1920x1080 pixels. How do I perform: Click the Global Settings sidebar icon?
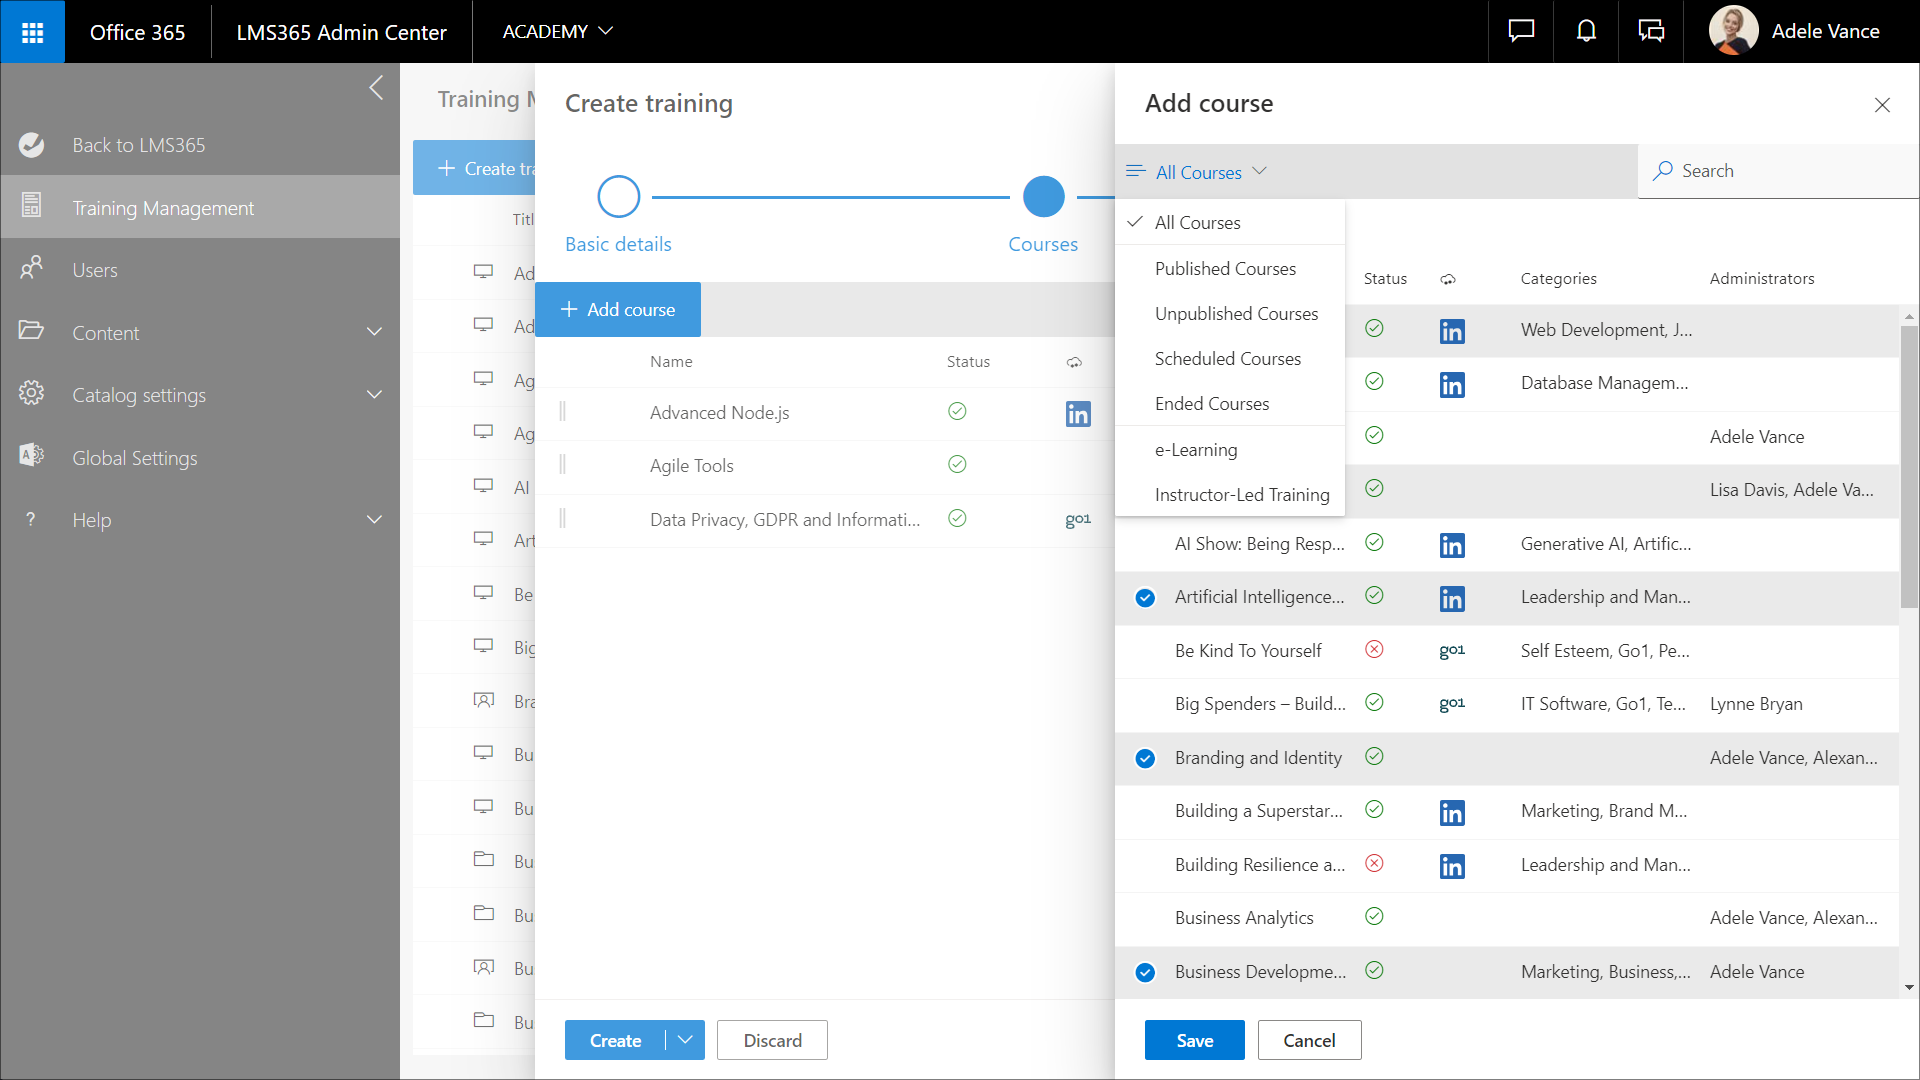32,457
